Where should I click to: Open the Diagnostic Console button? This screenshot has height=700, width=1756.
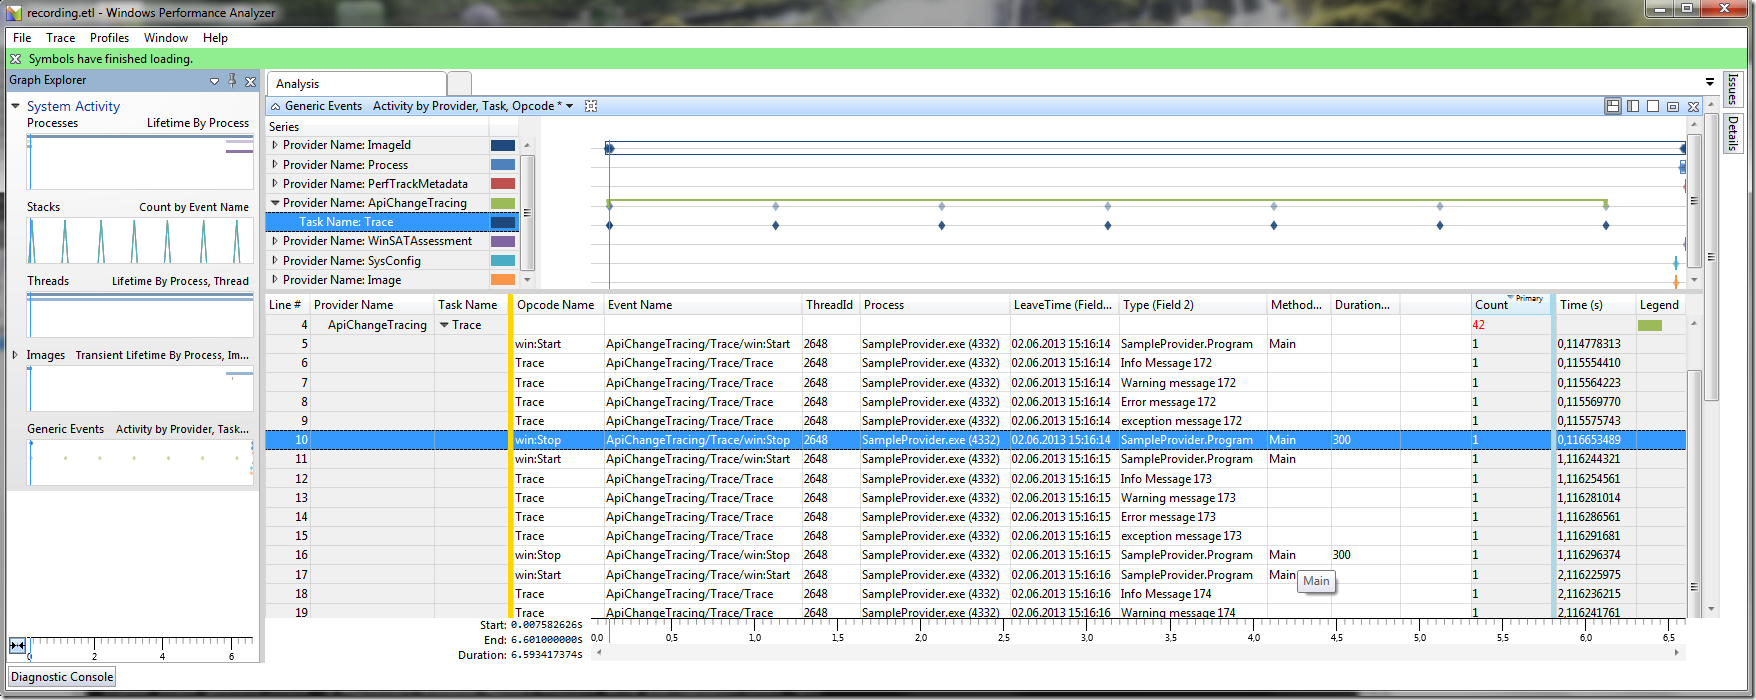[x=62, y=677]
